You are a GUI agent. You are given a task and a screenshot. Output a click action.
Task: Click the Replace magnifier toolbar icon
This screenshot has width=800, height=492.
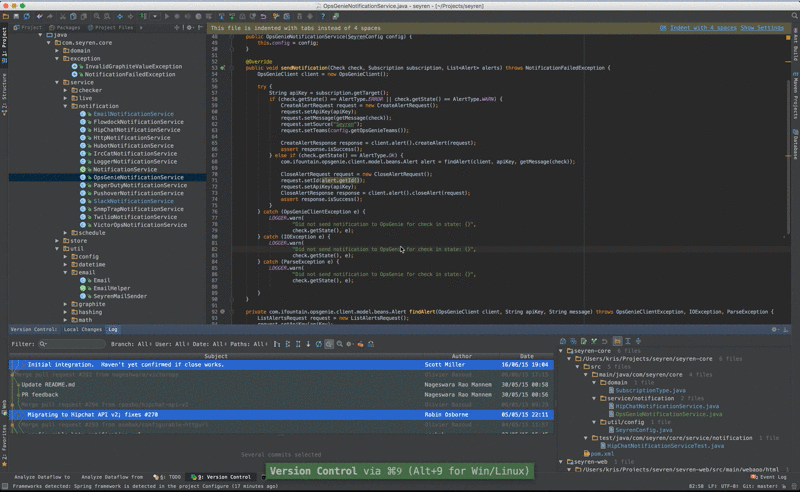tap(107, 16)
